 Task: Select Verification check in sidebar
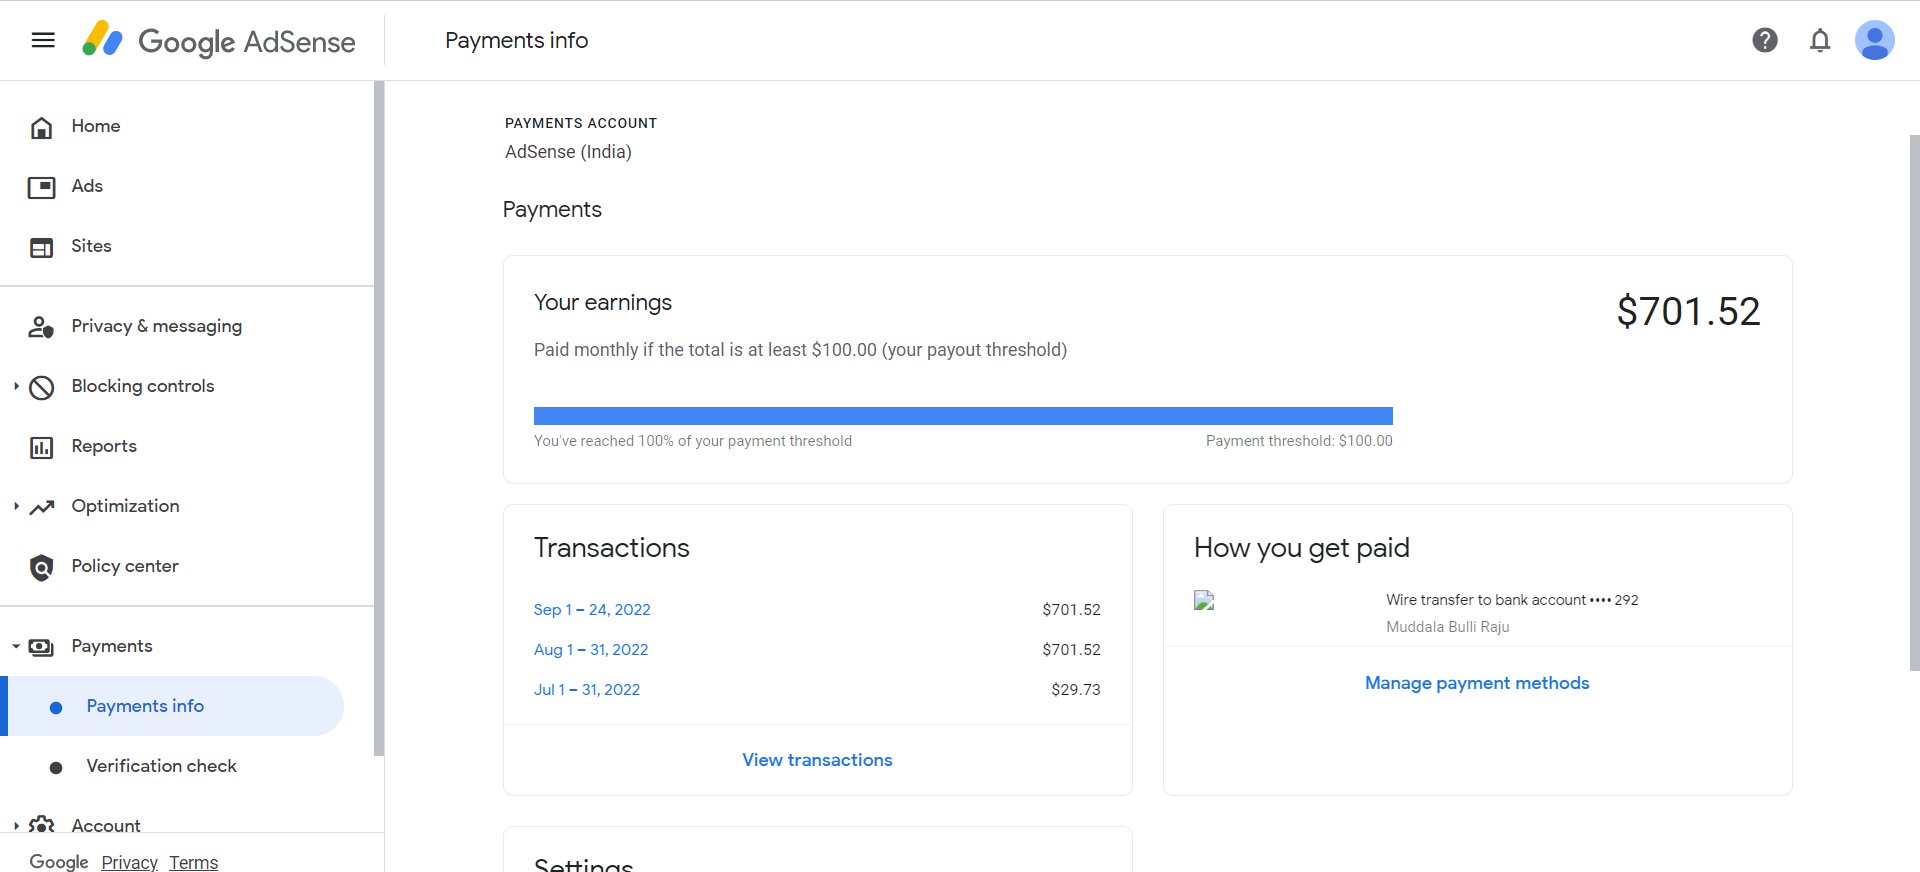coord(161,766)
